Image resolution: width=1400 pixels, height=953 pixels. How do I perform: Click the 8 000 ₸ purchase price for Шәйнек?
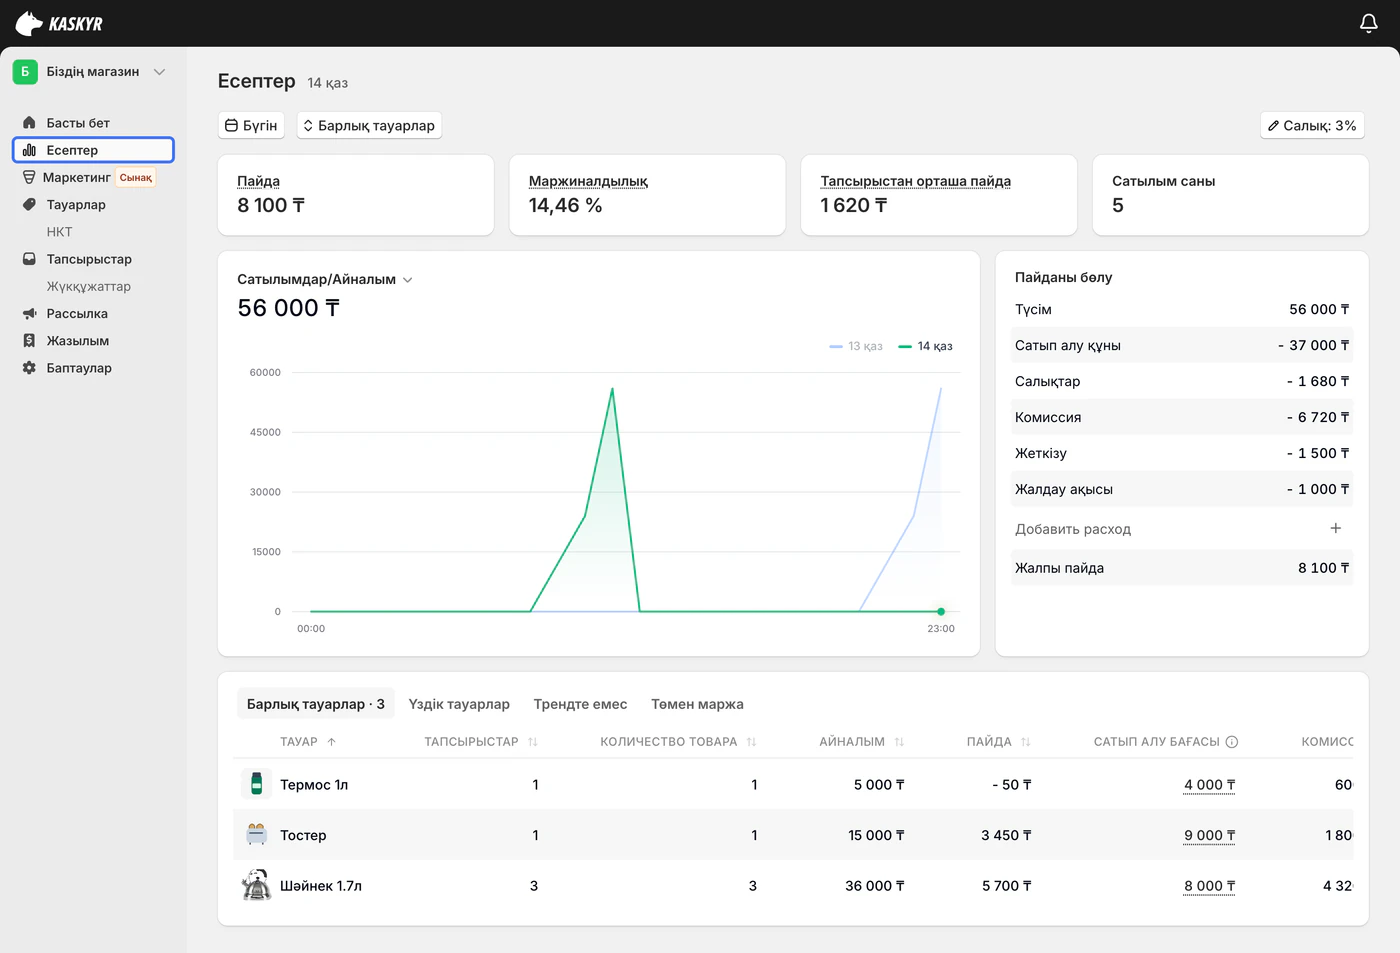[x=1209, y=886]
